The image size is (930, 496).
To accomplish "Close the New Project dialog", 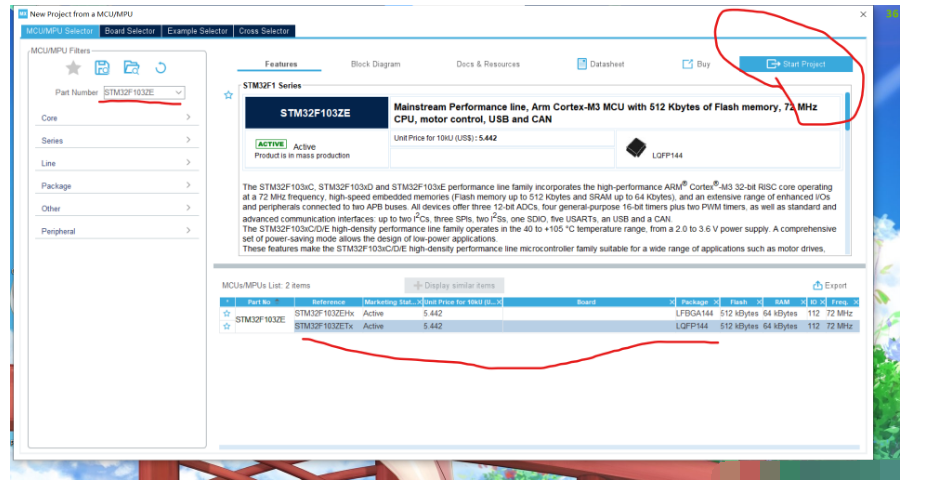I will pos(863,14).
